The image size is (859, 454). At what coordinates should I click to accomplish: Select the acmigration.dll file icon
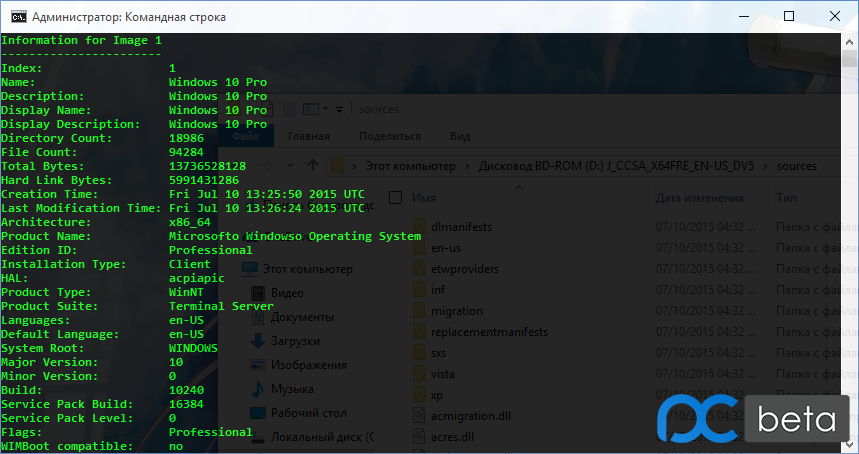[420, 416]
